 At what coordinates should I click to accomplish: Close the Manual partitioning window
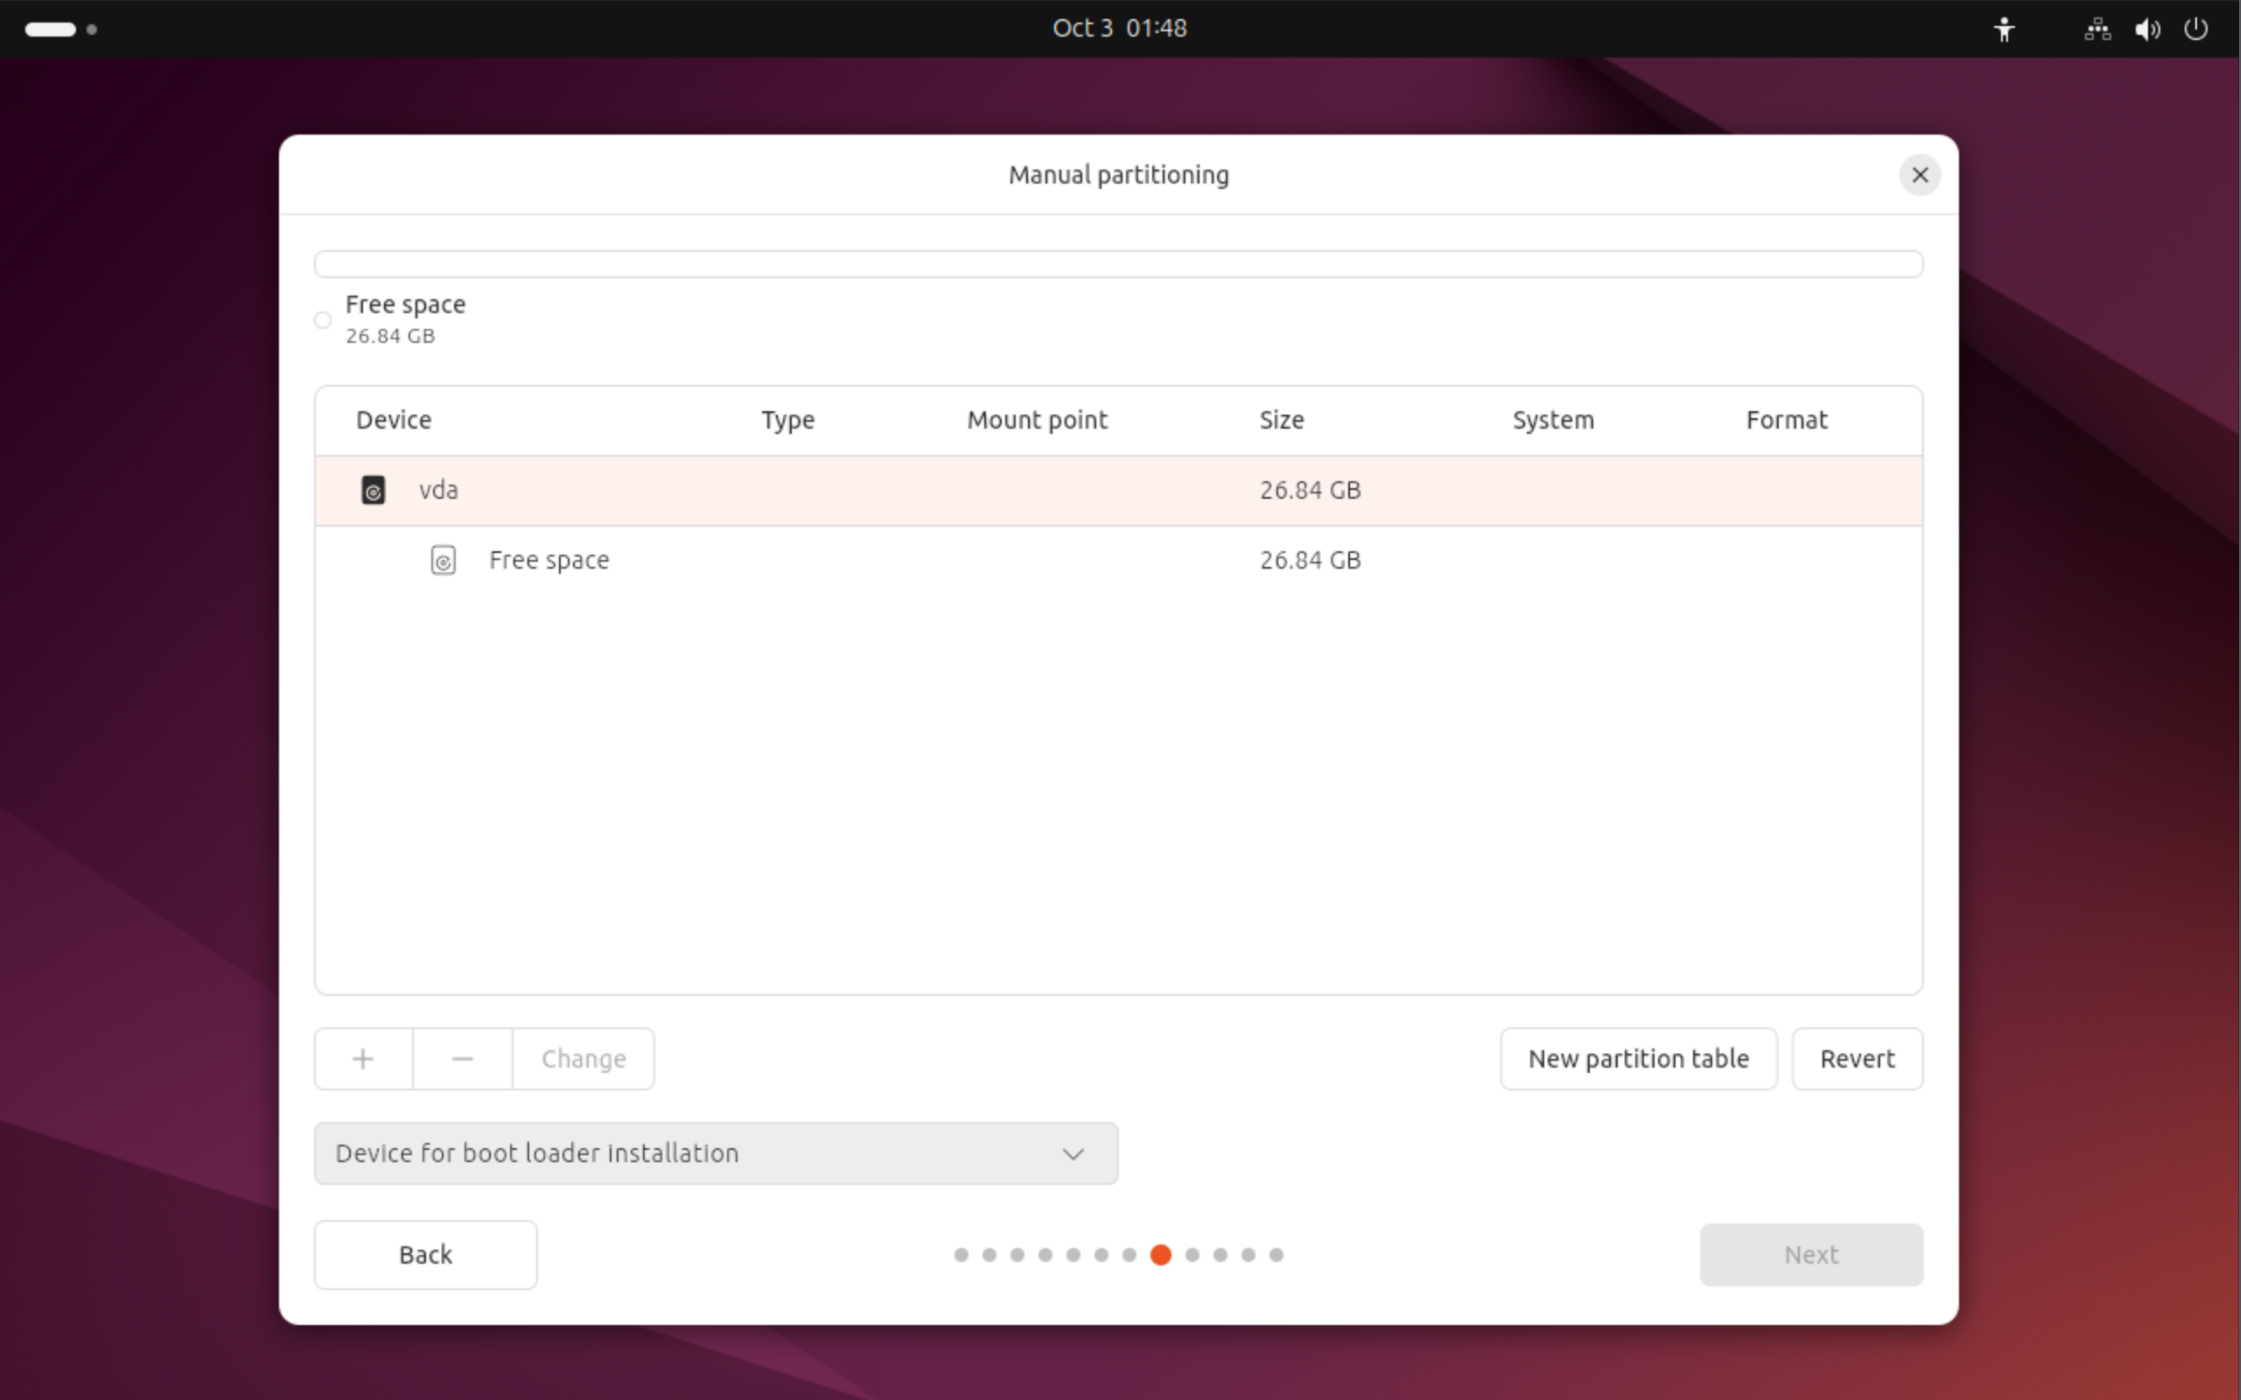point(1919,175)
